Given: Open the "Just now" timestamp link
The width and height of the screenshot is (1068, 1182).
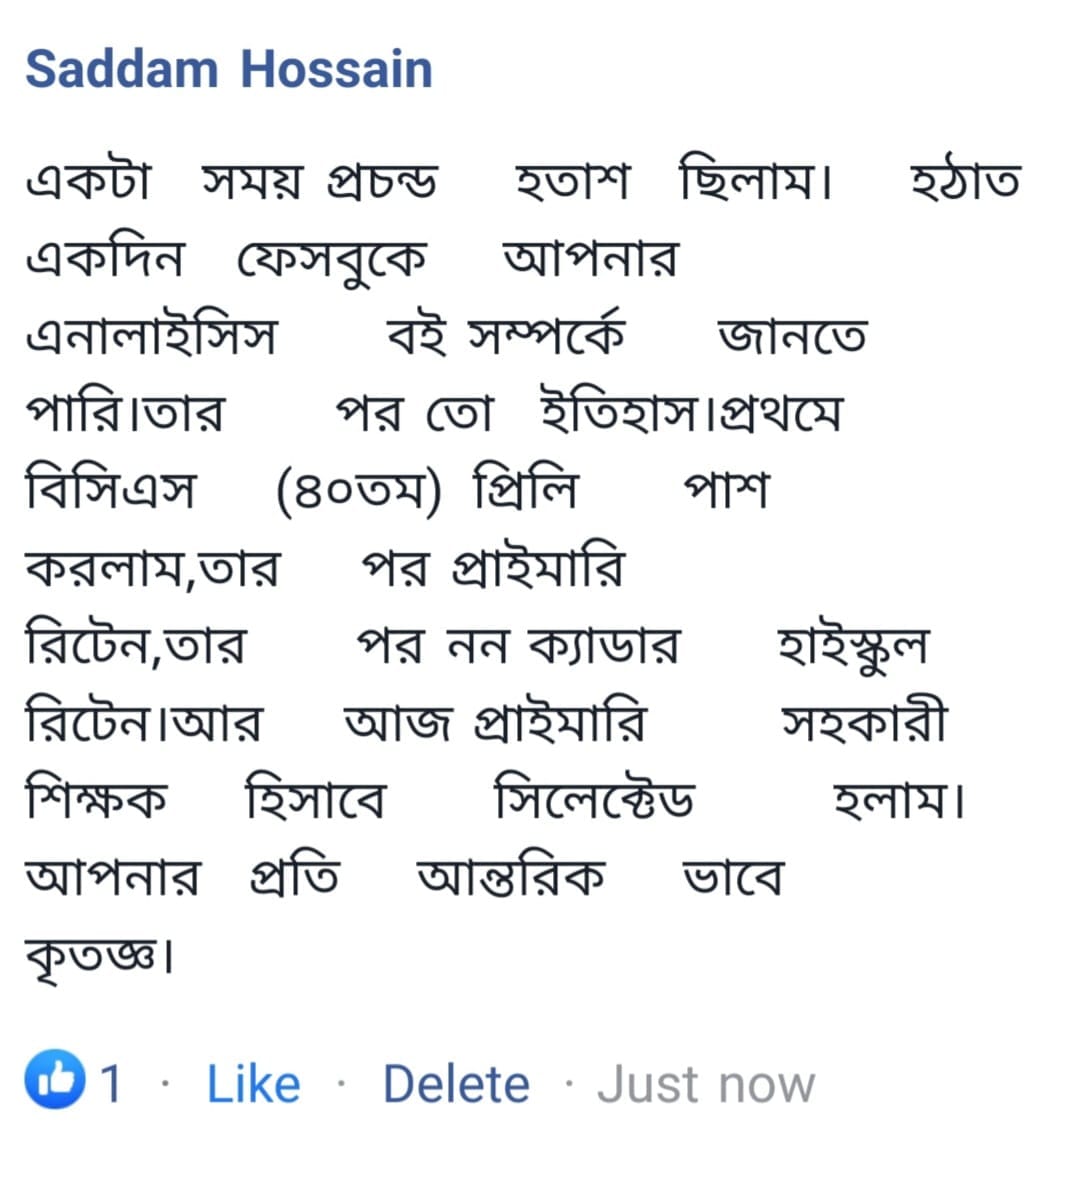Looking at the screenshot, I should pos(706,1084).
